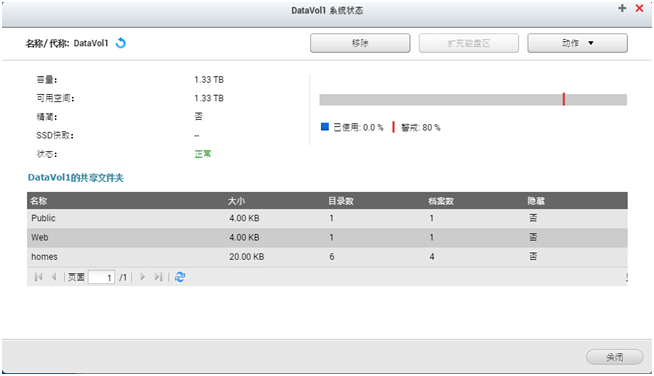Go to next page of folder list
The width and height of the screenshot is (654, 376).
(x=142, y=277)
